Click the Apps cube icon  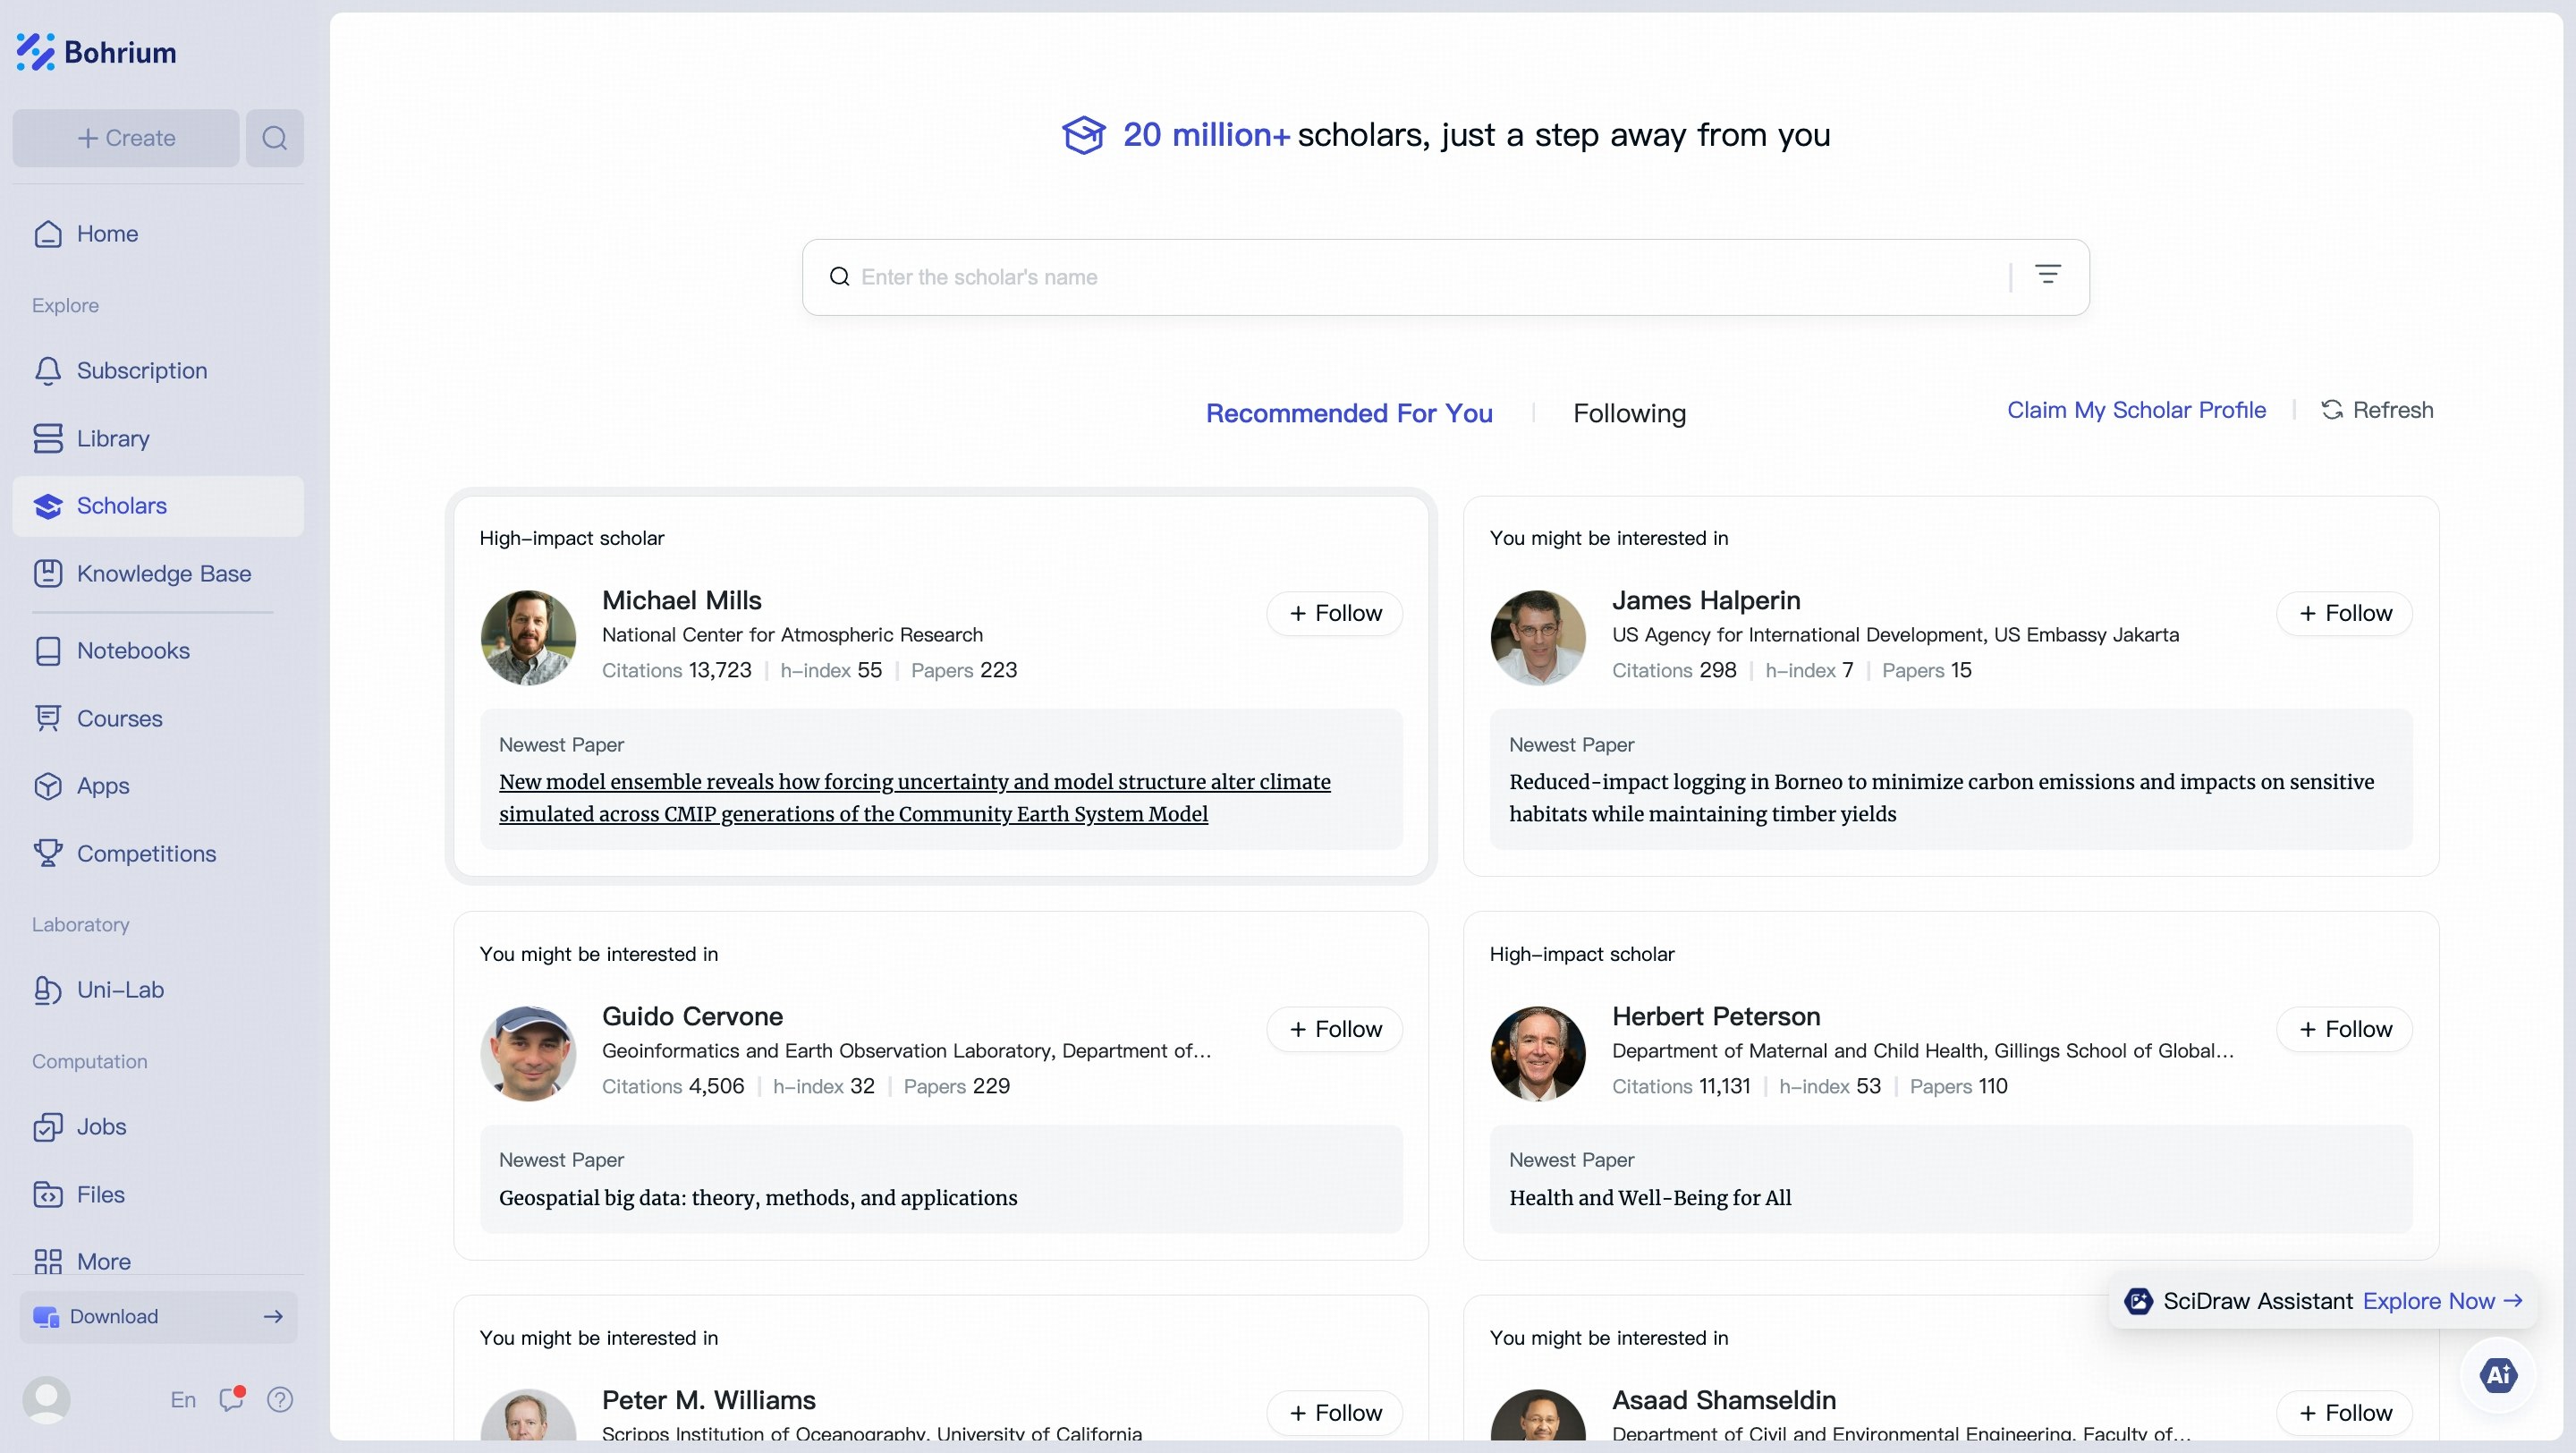click(x=48, y=786)
